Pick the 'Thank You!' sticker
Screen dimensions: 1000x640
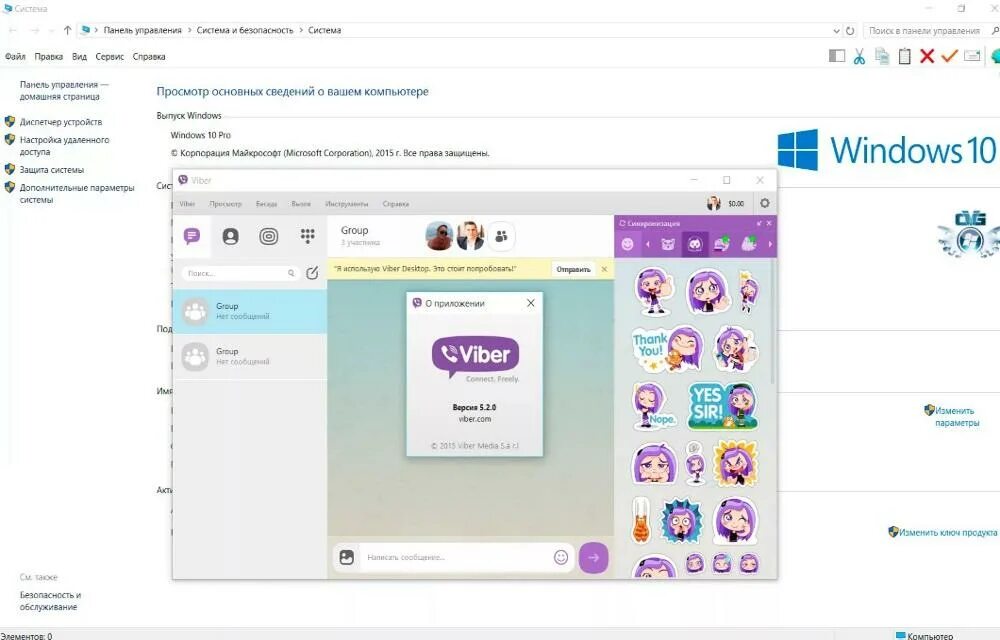[668, 349]
